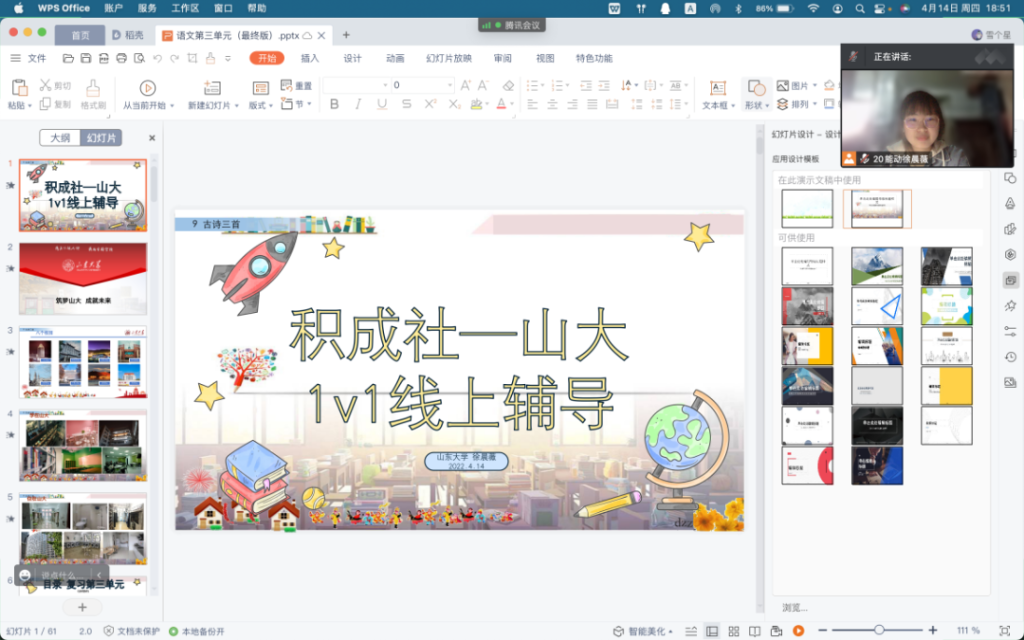
Task: Click orange slideshow play icon in status bar
Action: 798,631
